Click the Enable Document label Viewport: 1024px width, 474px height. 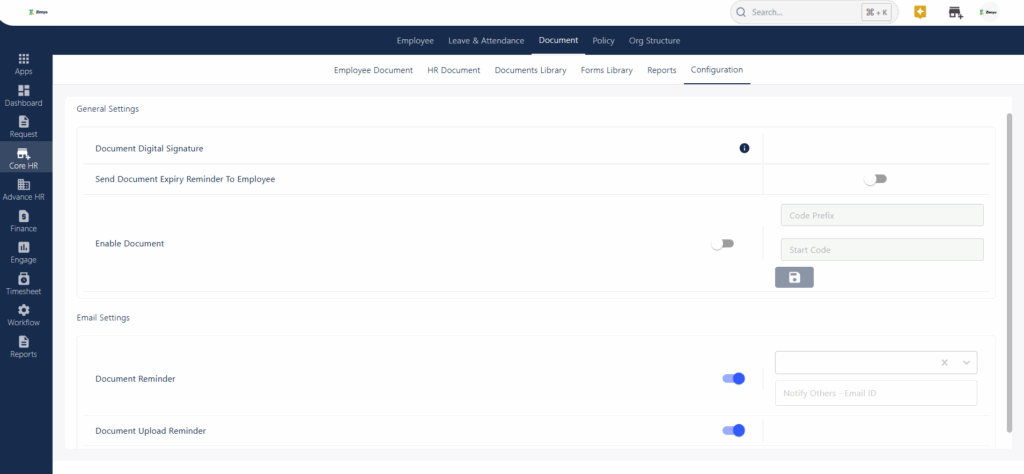pyautogui.click(x=129, y=244)
